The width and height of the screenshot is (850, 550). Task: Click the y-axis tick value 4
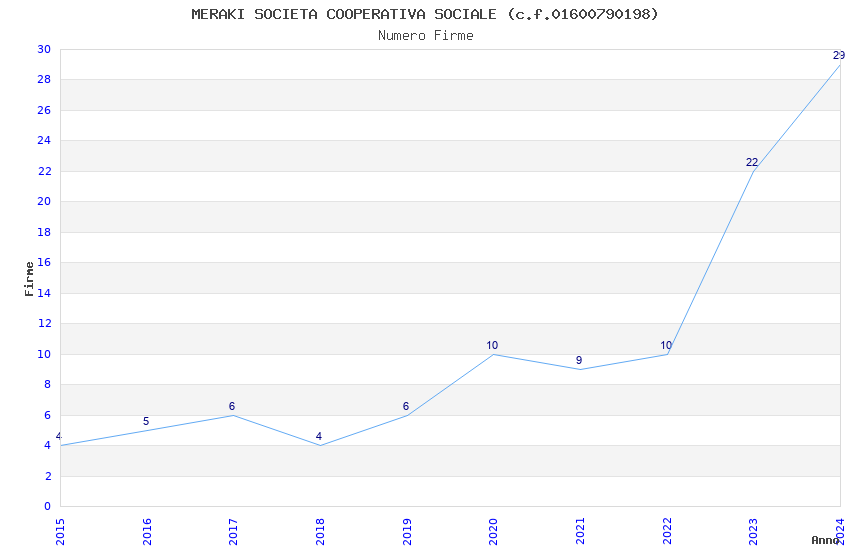pyautogui.click(x=48, y=445)
